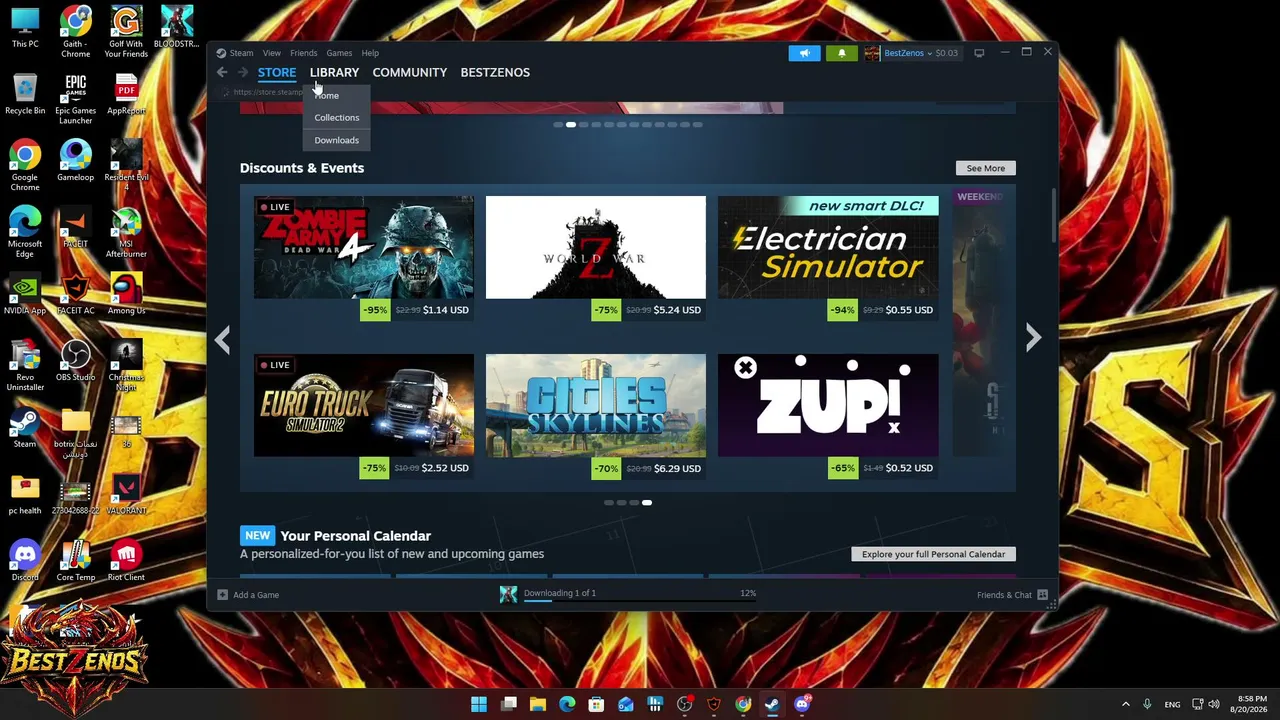Click the store URL address bar
This screenshot has height=720, width=1280.
pos(268,92)
